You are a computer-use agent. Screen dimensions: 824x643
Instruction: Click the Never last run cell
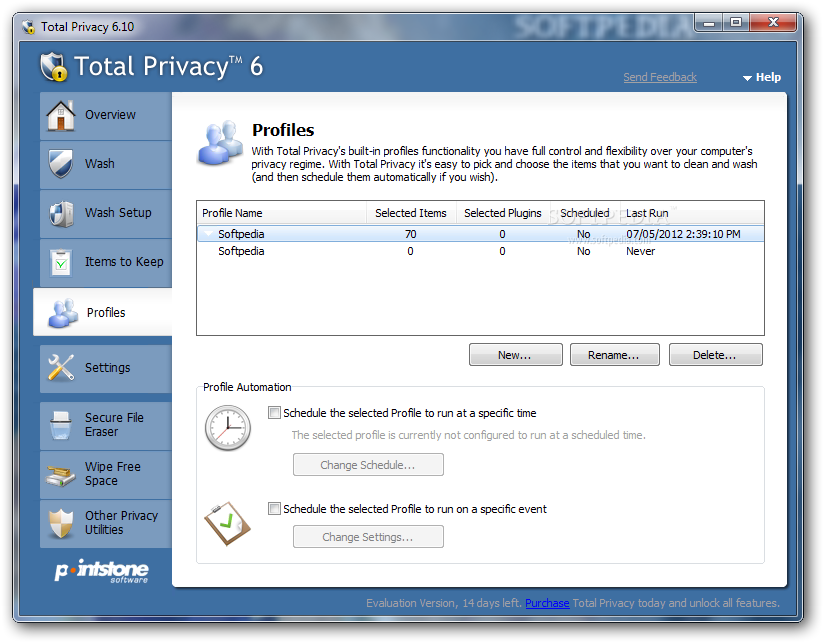point(641,251)
